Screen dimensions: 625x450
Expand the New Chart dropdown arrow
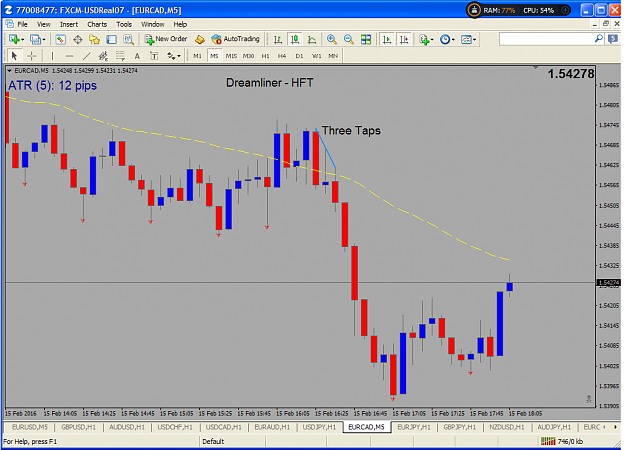(23, 39)
